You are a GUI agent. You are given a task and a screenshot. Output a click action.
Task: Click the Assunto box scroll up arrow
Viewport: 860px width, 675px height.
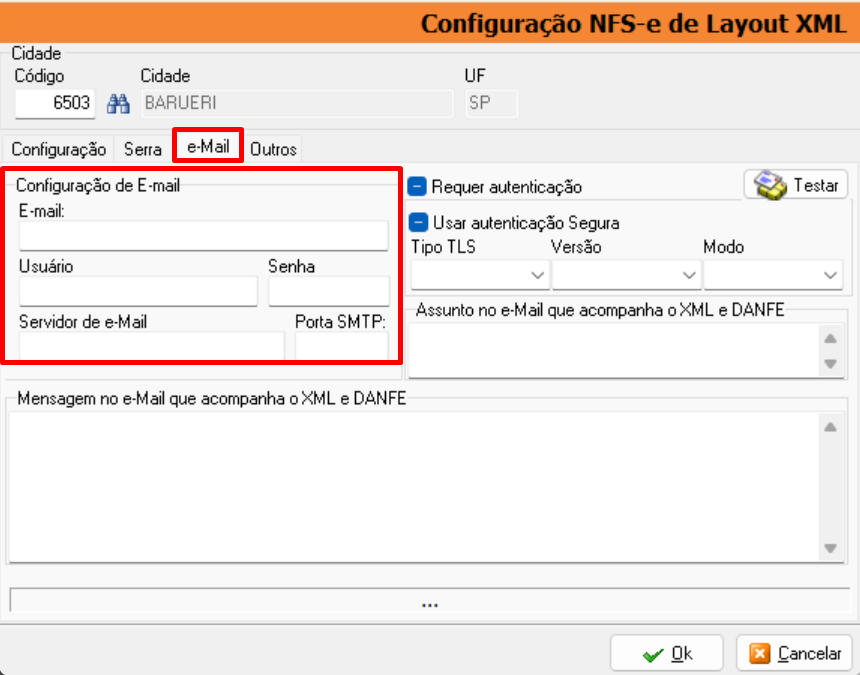830,338
